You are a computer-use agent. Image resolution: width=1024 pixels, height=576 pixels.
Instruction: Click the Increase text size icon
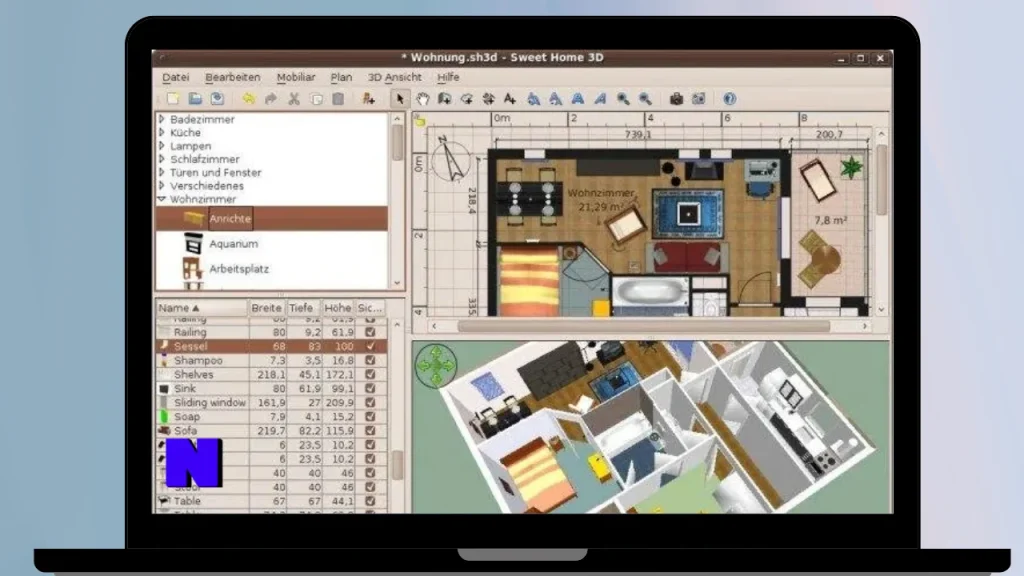tap(534, 99)
